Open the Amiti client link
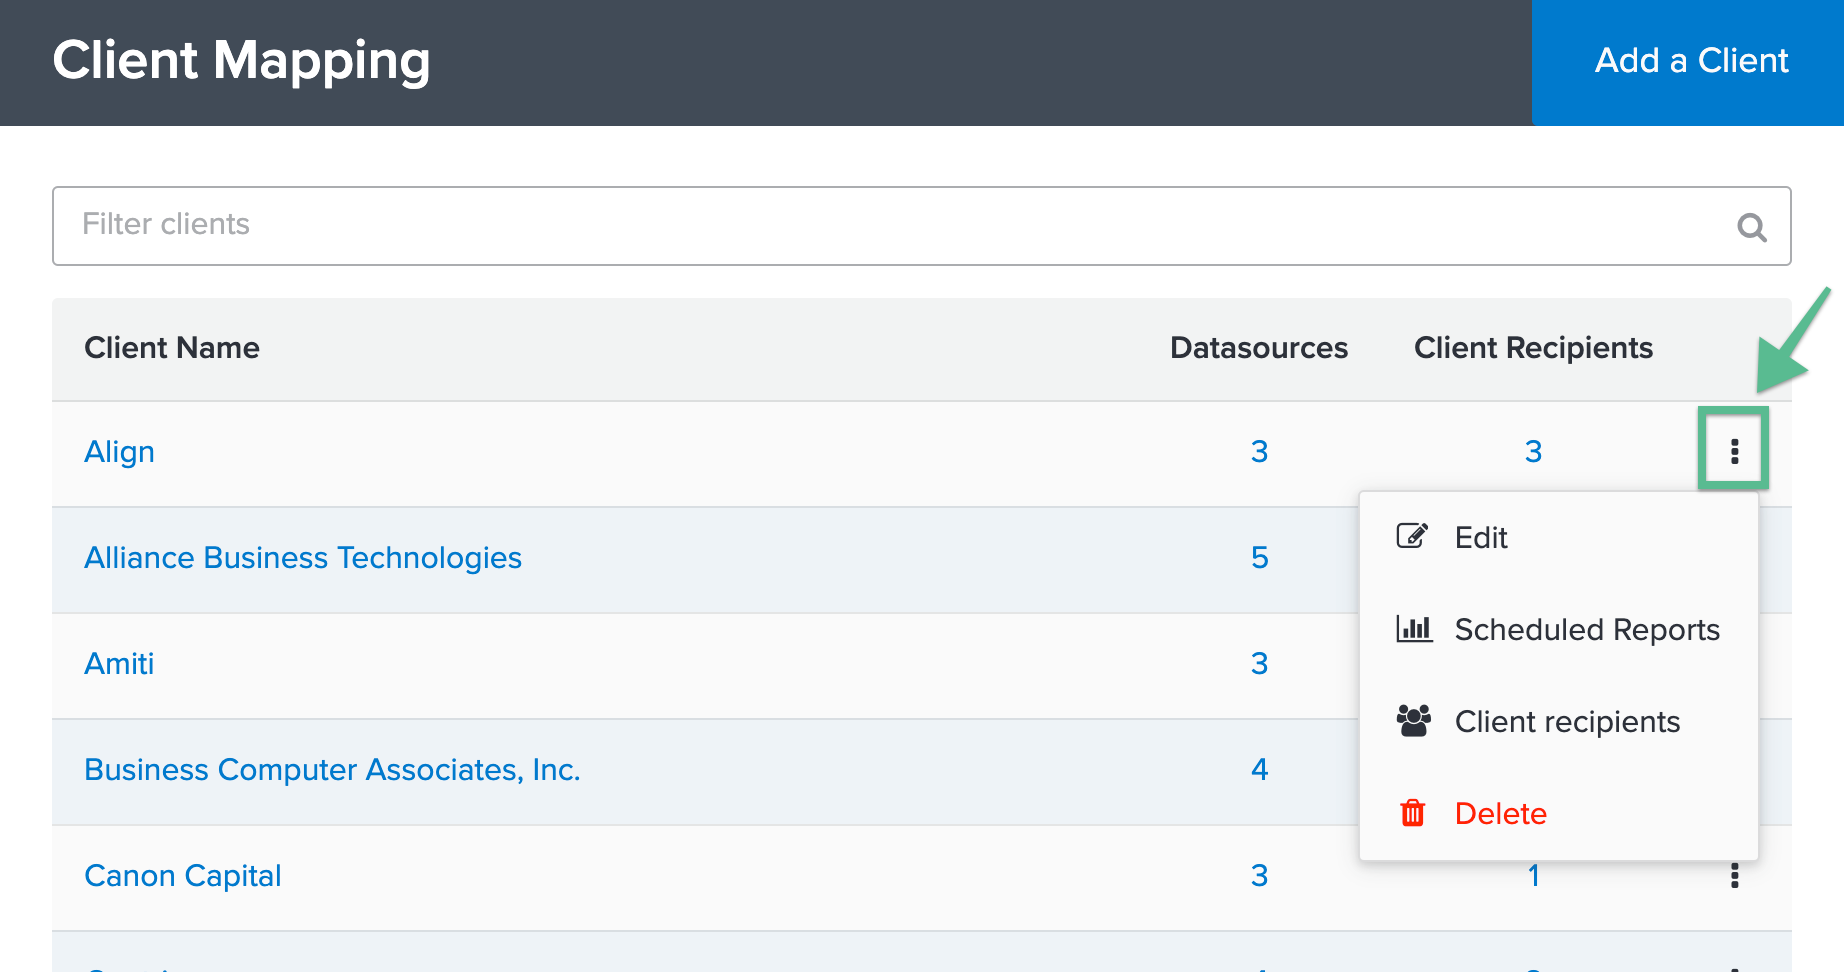This screenshot has height=972, width=1846. click(x=119, y=664)
